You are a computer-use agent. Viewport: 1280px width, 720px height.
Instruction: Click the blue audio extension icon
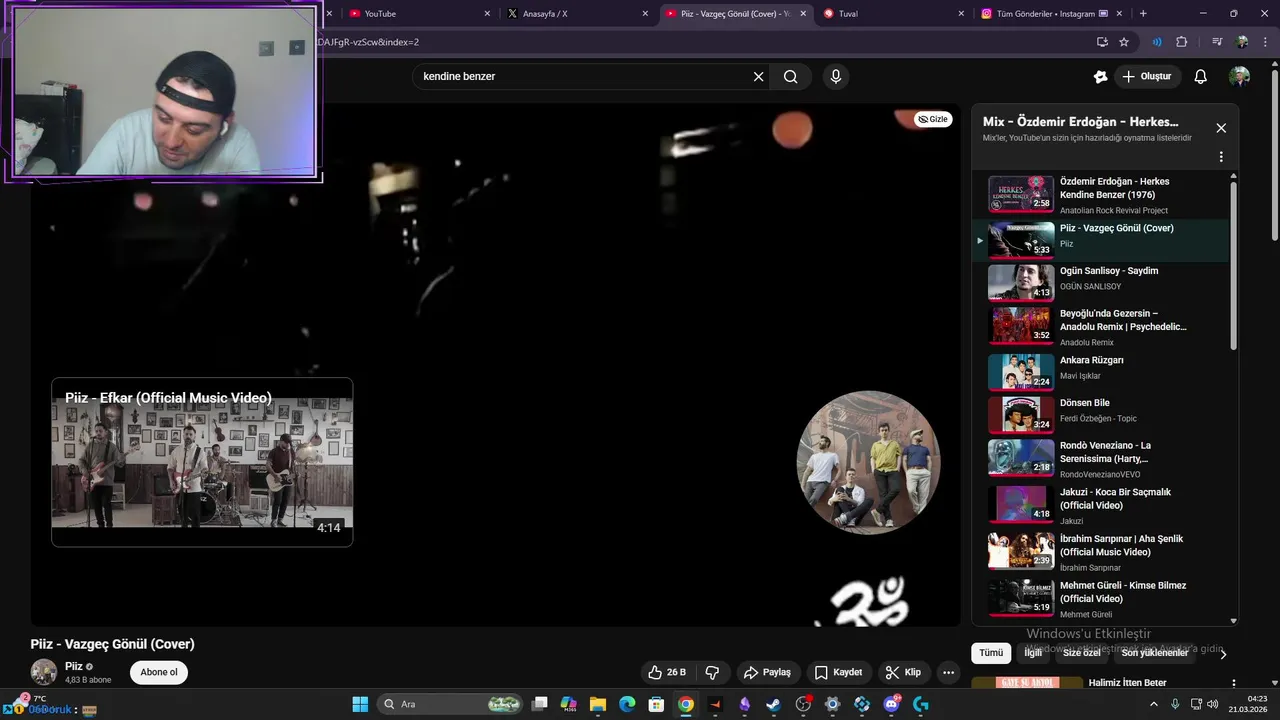click(x=1156, y=42)
